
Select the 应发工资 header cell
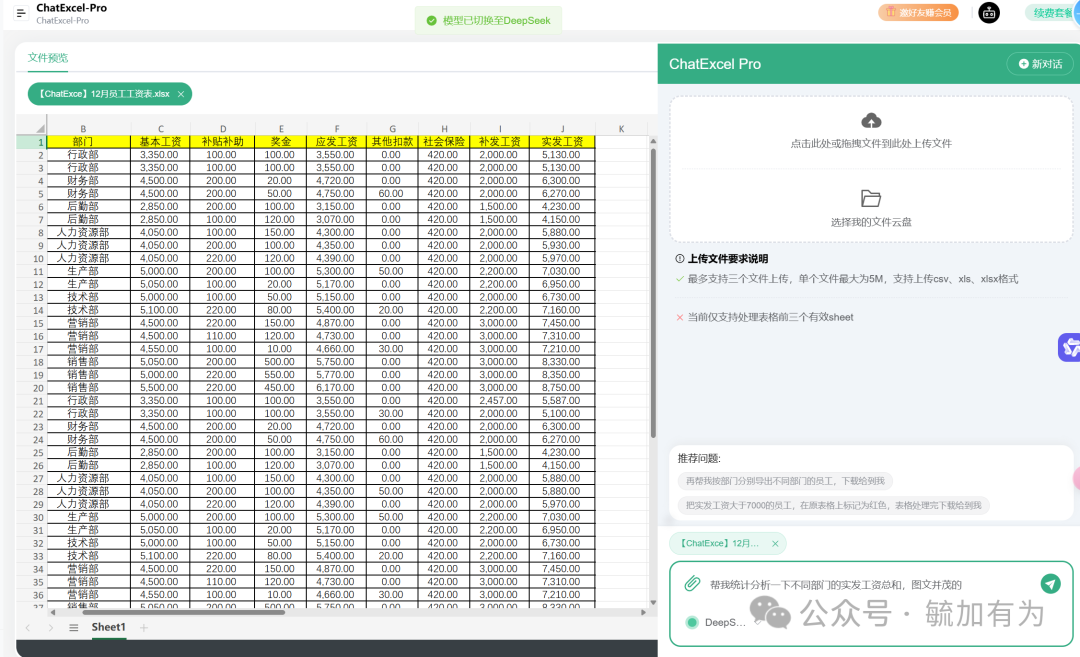(337, 142)
